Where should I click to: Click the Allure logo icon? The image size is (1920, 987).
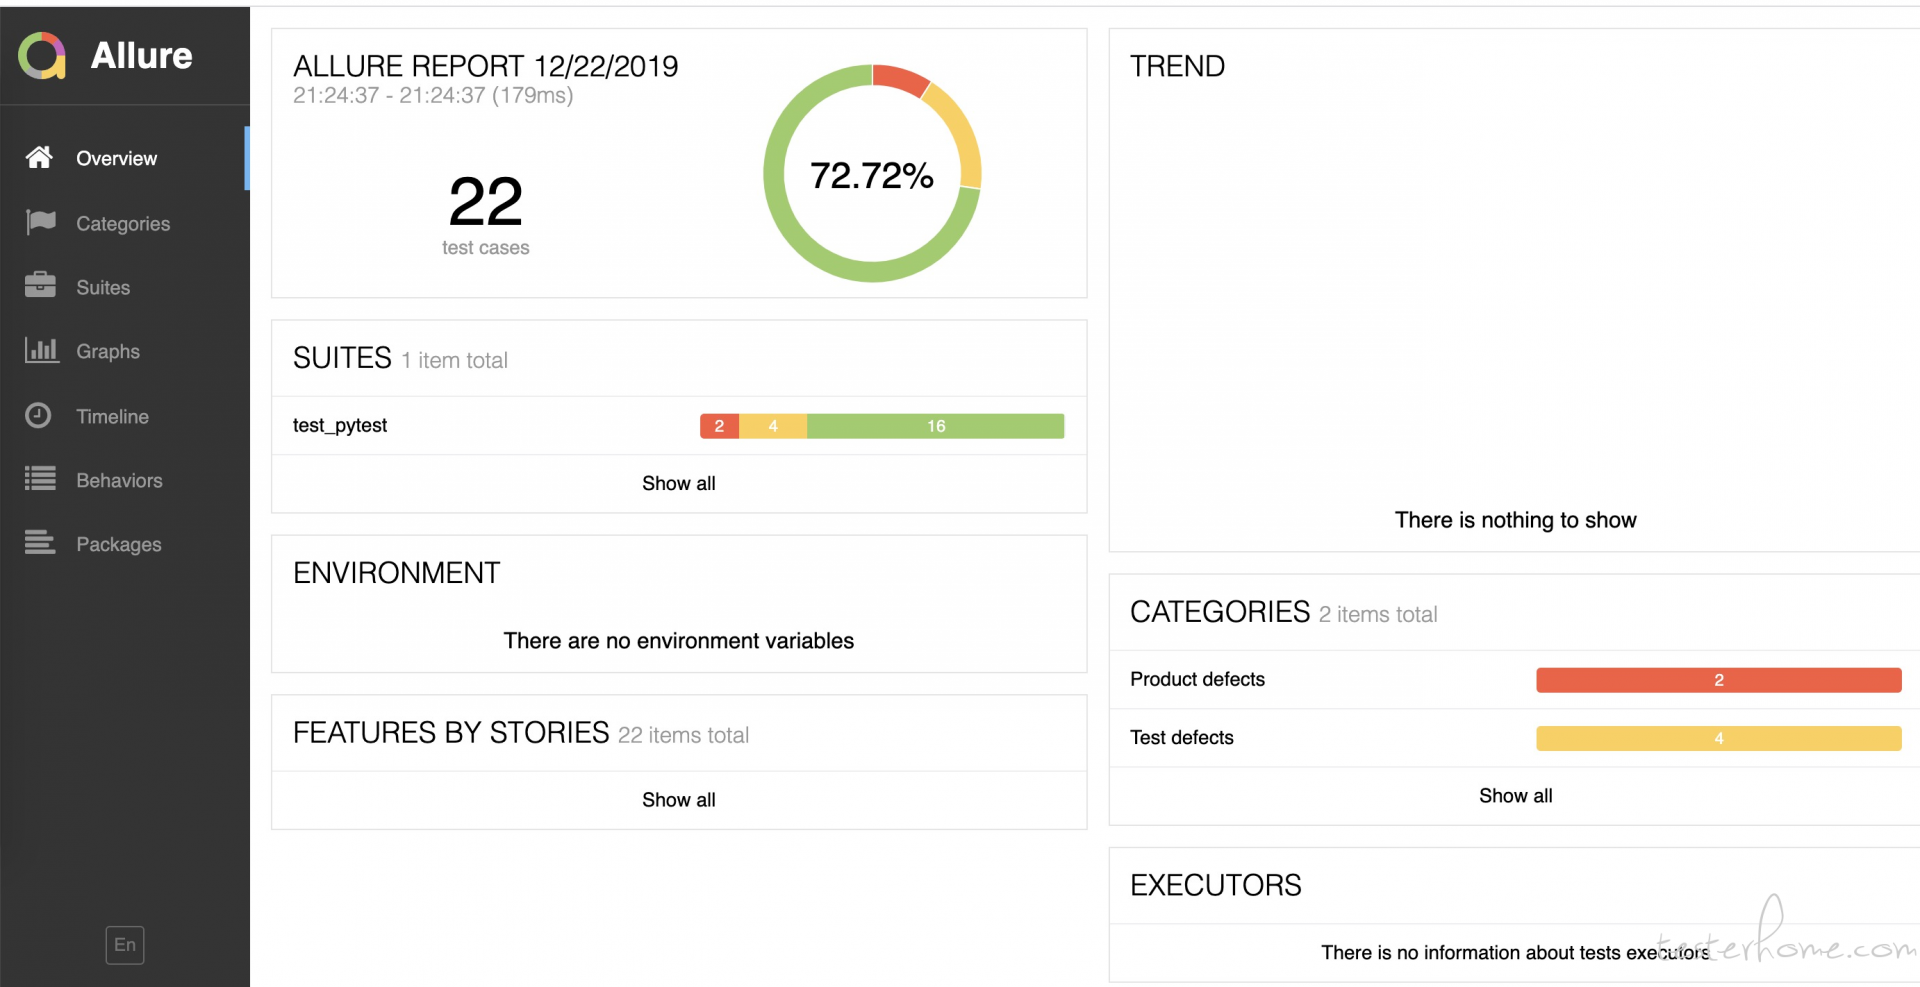tap(42, 55)
